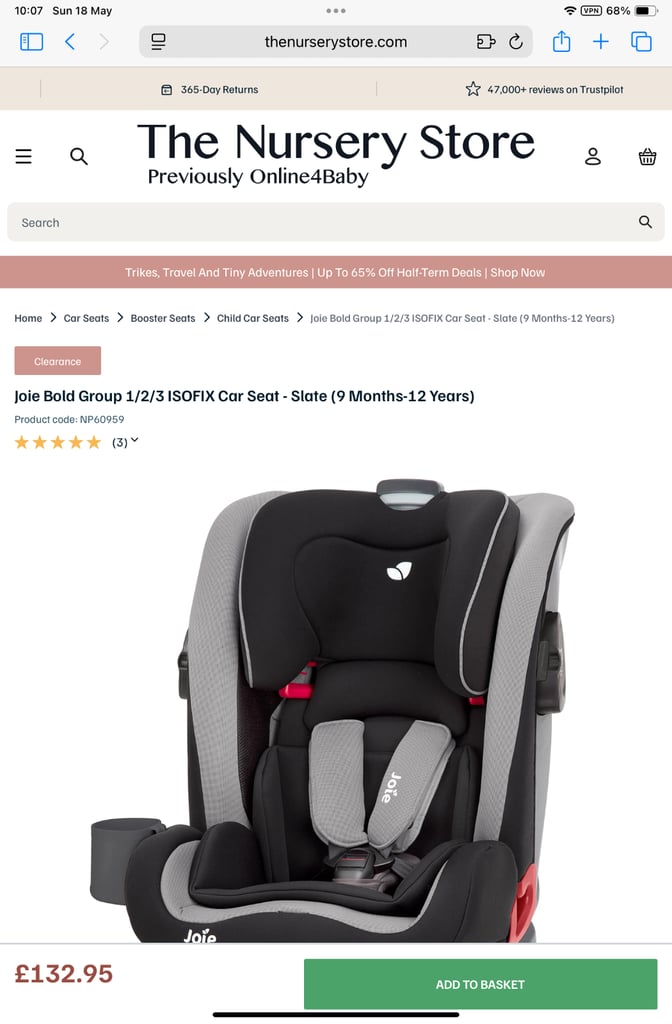Navigate to Child Car Seats breadcrumb

pyautogui.click(x=253, y=318)
